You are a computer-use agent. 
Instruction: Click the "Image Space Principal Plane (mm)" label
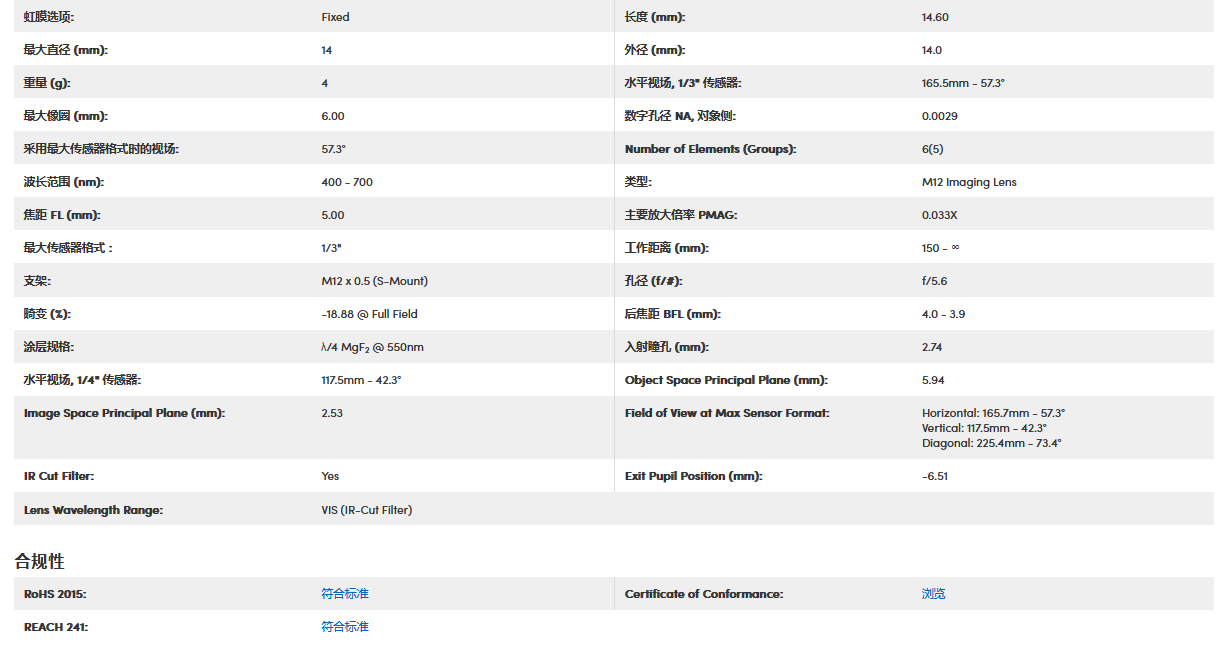124,413
